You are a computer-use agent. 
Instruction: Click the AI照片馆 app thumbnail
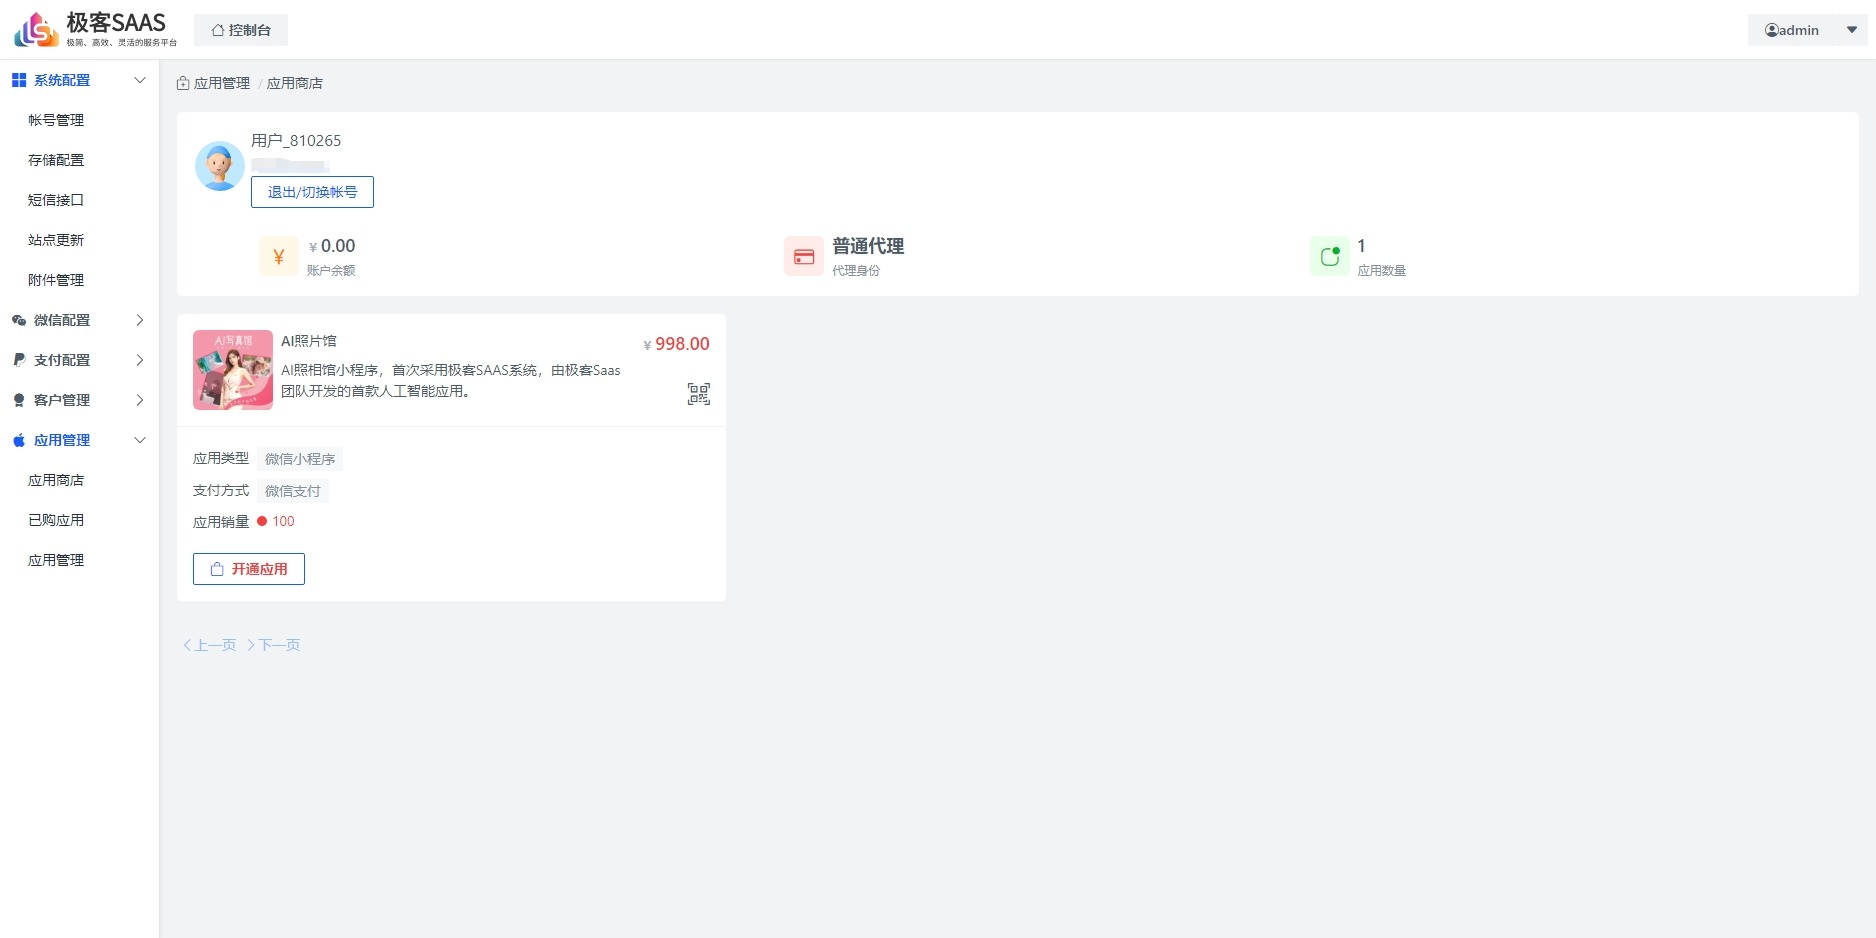(x=233, y=370)
